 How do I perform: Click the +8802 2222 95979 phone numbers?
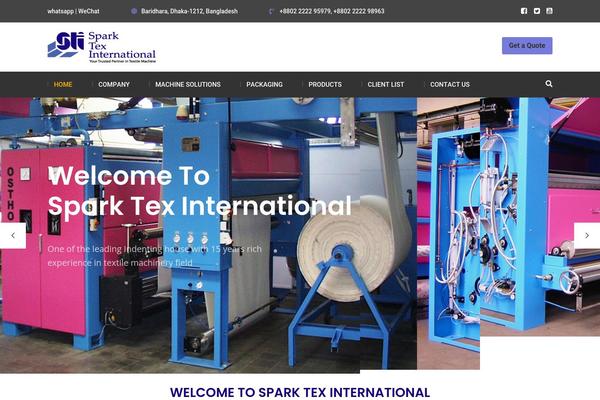pyautogui.click(x=332, y=11)
